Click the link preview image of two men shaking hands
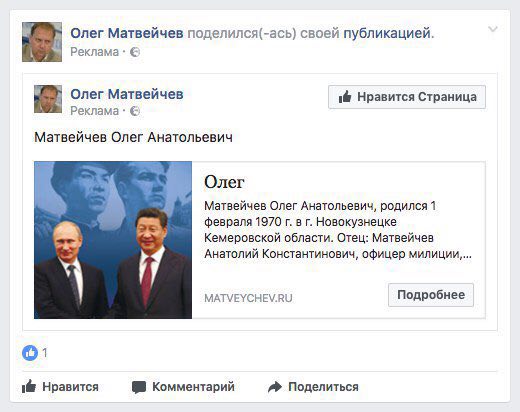520x412 pixels. [113, 240]
